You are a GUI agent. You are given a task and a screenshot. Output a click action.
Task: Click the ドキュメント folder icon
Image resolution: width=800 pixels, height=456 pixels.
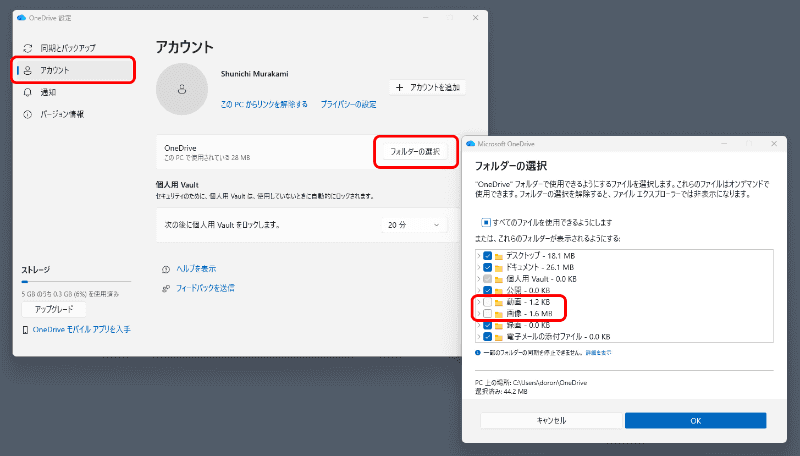[499, 268]
